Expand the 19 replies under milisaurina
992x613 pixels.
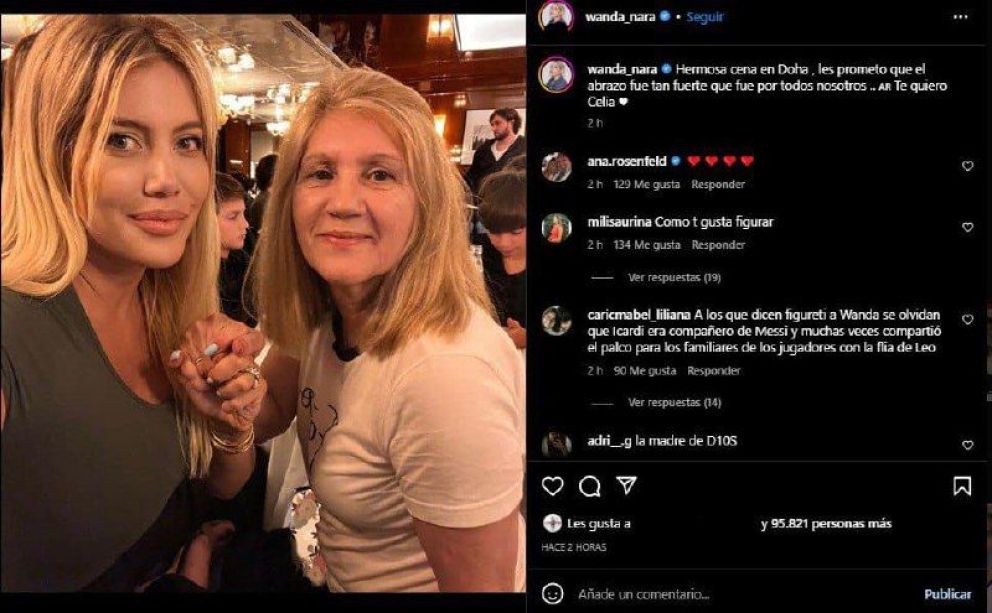tap(674, 277)
